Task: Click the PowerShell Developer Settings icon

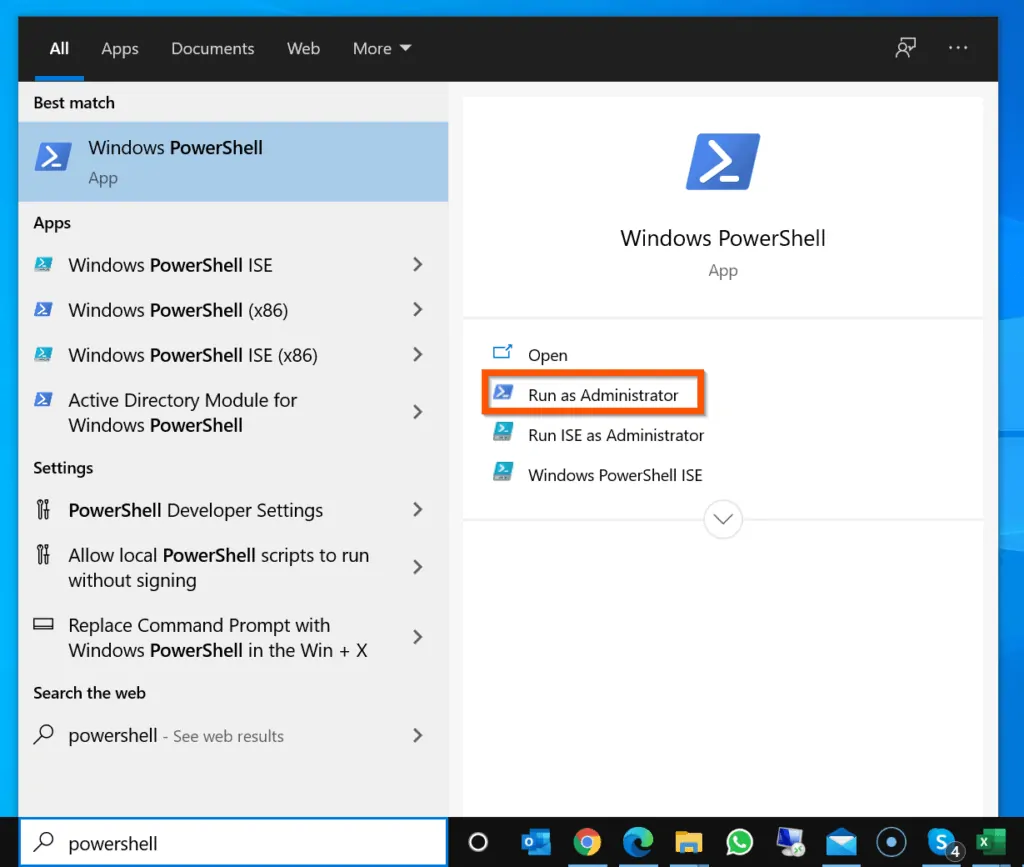Action: (x=43, y=510)
